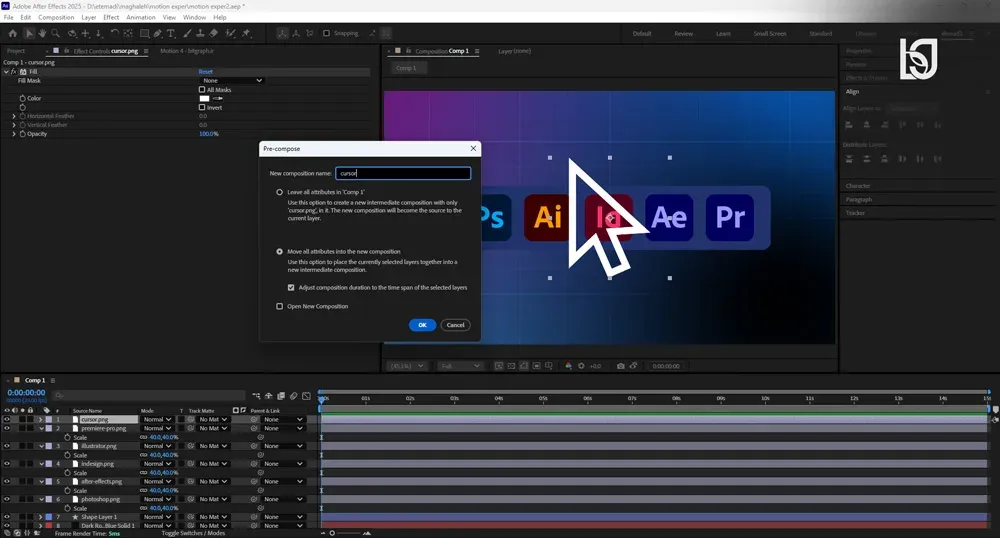
Task: Check the Invert checkbox in Fill effect
Action: click(x=202, y=107)
